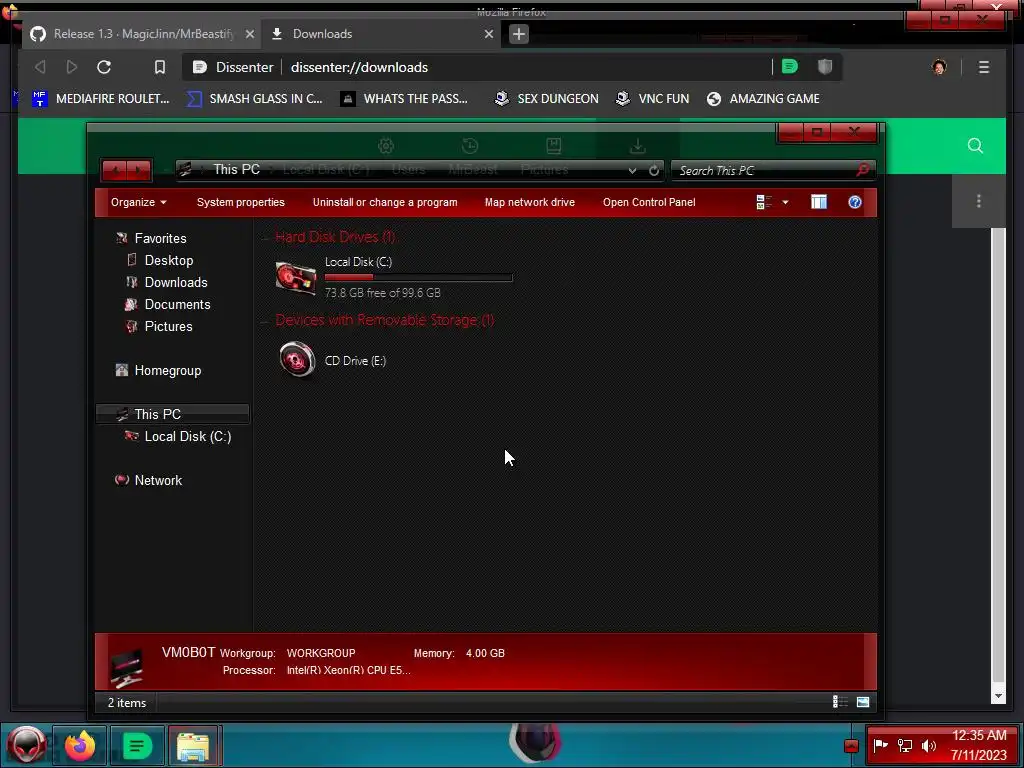Bookmark the current page icon
1024x768 pixels.
pos(159,67)
